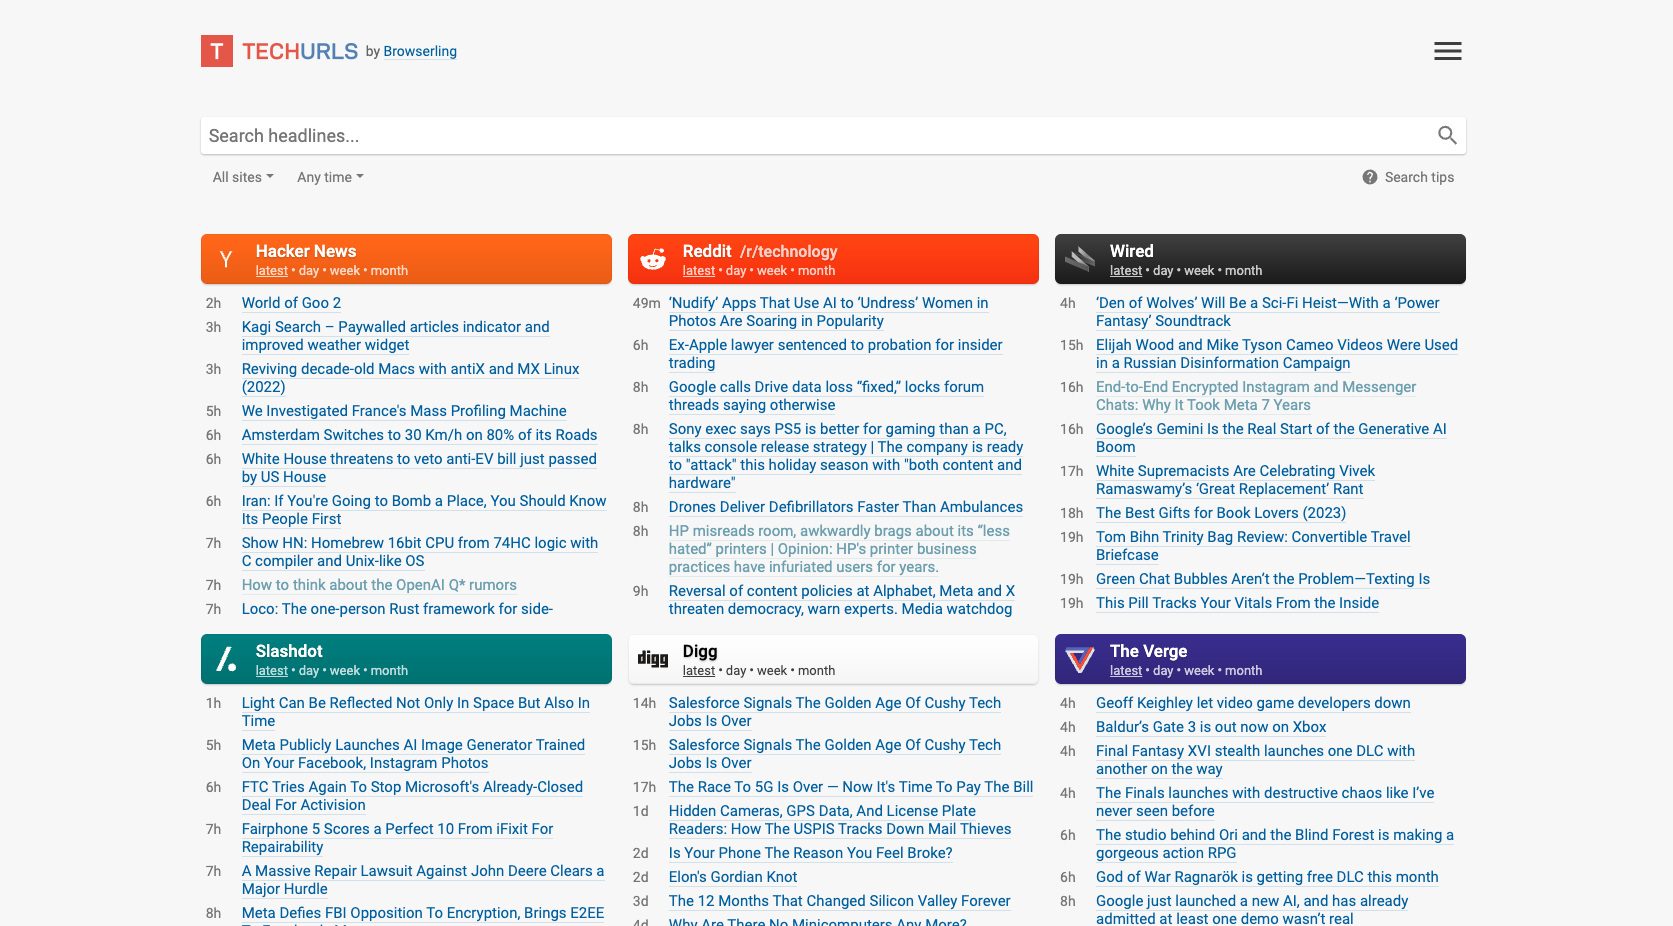The image size is (1673, 926).
Task: Select Wired month tab
Action: coord(1243,271)
